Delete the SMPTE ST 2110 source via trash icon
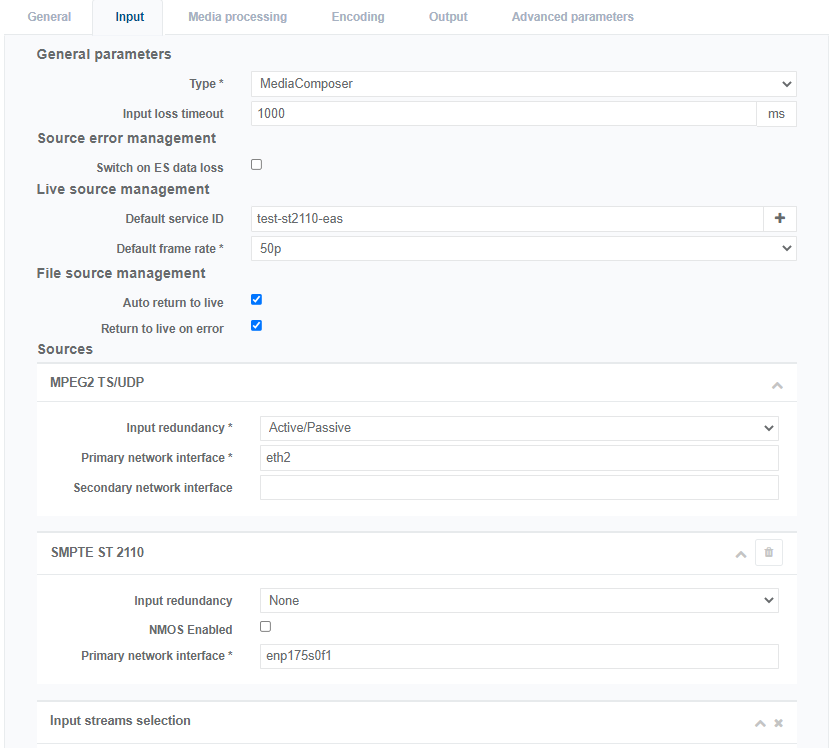Screen dimensions: 835x748 tap(768, 553)
